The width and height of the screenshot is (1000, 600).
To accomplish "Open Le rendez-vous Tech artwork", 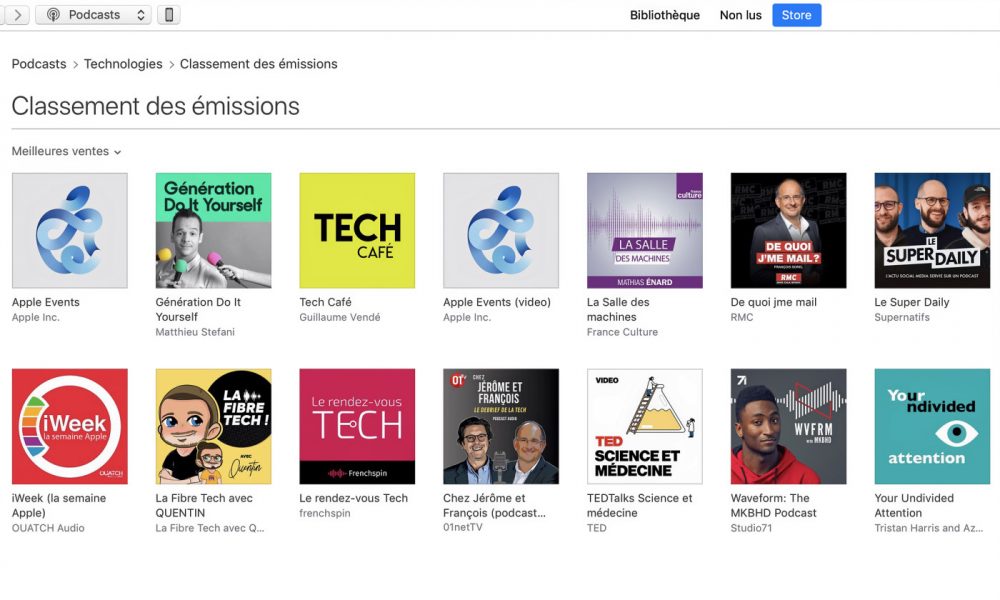I will (357, 426).
